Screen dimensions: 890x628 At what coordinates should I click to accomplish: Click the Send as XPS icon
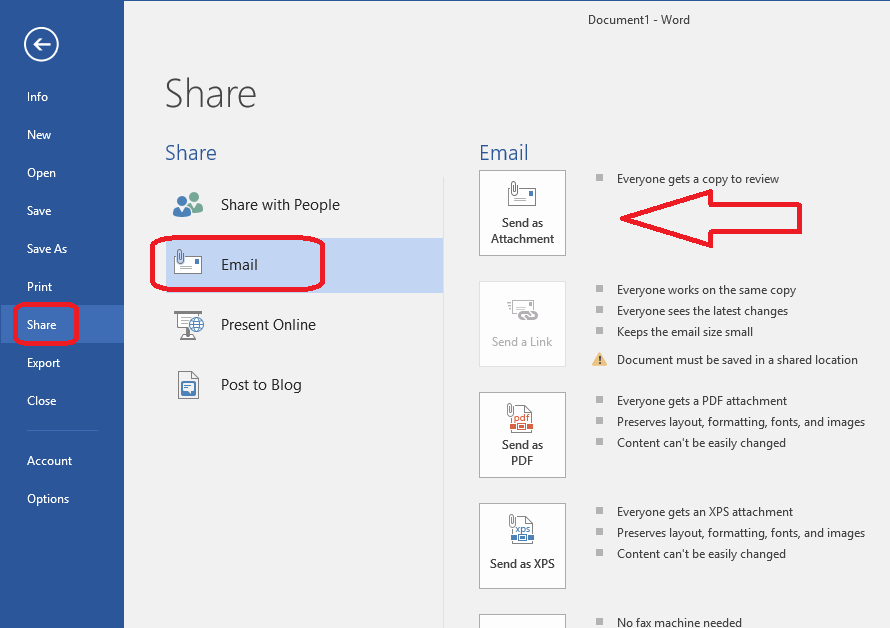[x=522, y=538]
